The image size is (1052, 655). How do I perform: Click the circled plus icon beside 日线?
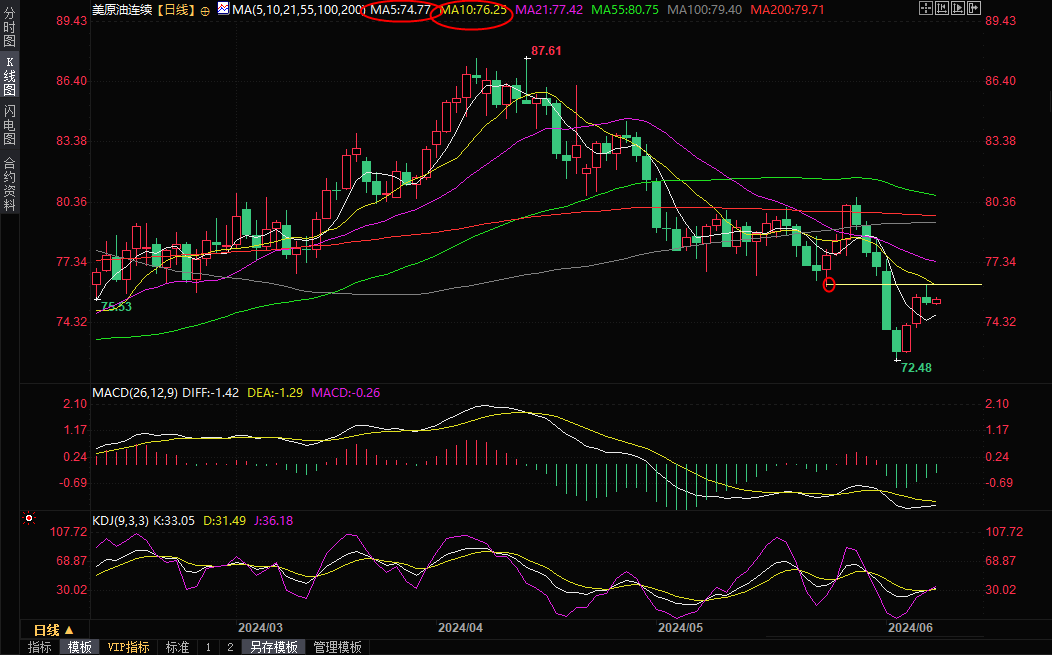click(x=206, y=10)
